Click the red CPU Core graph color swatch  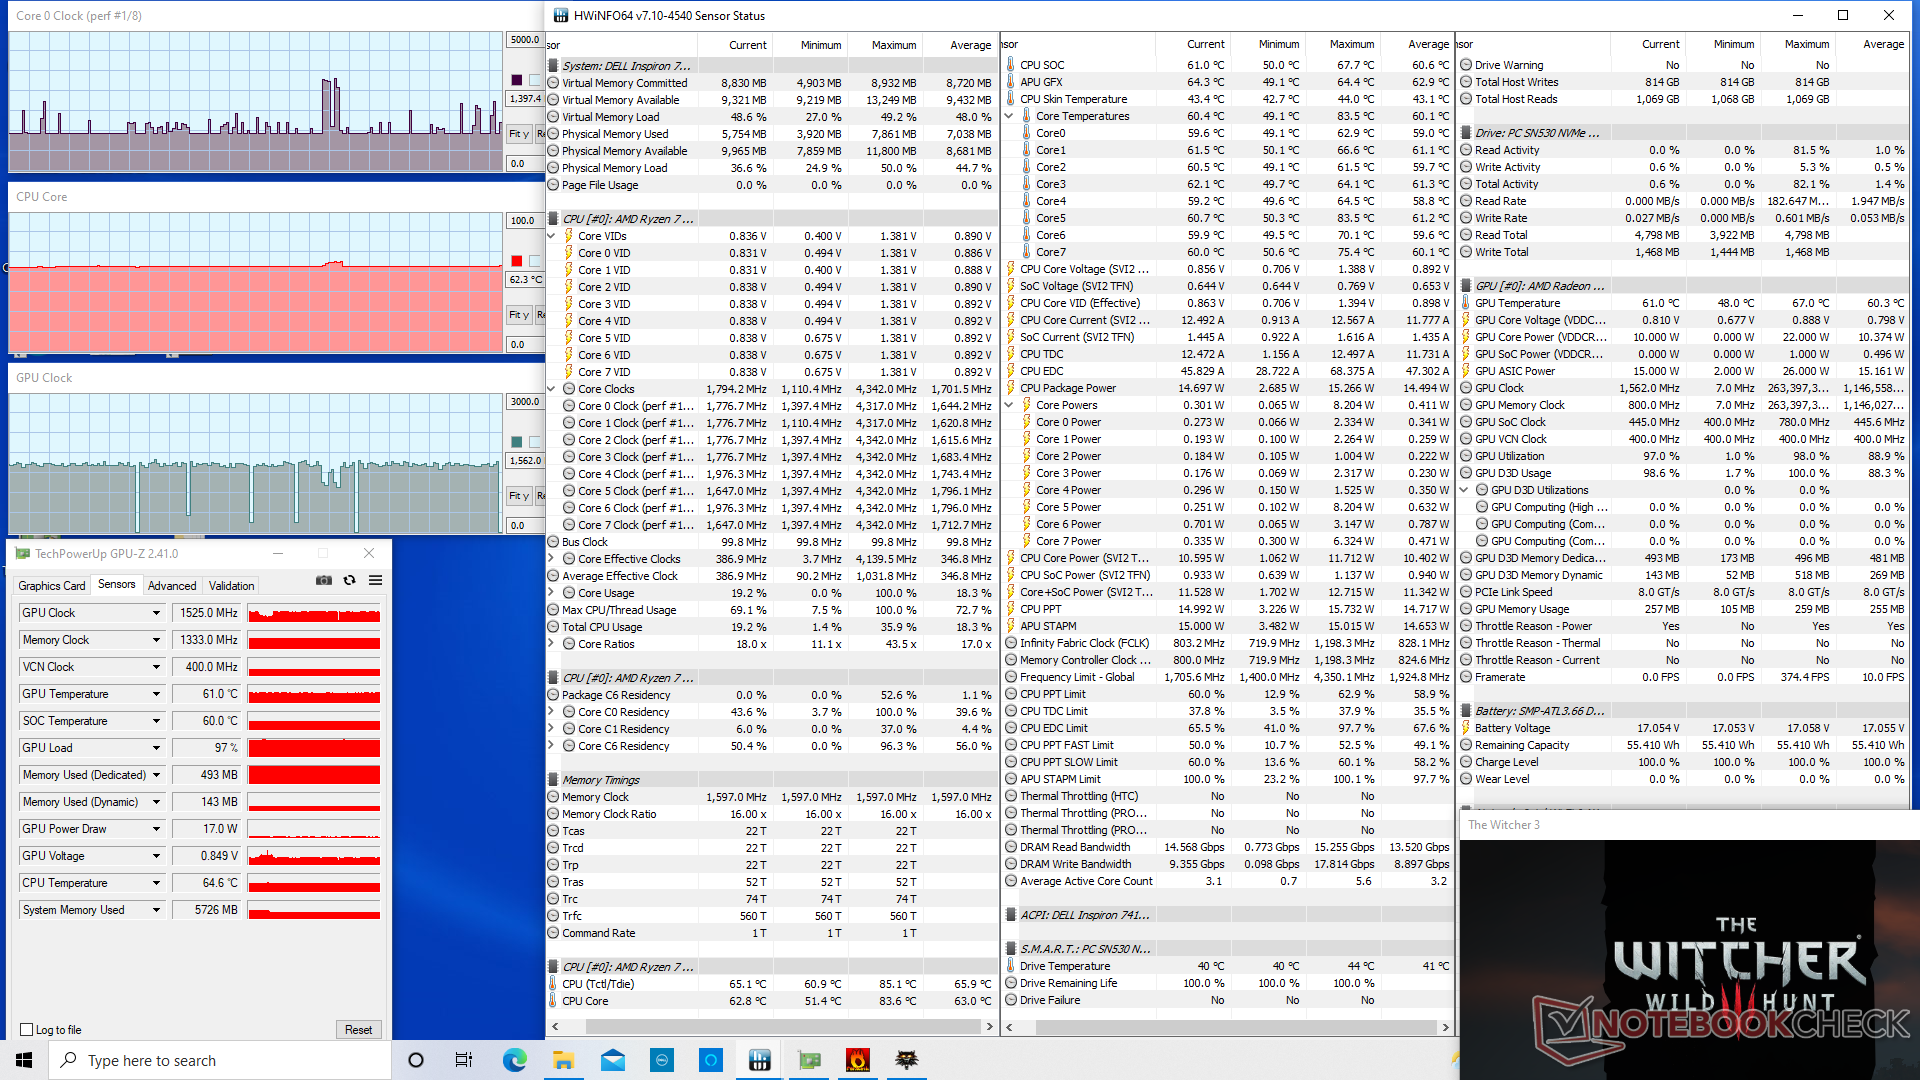tap(517, 261)
